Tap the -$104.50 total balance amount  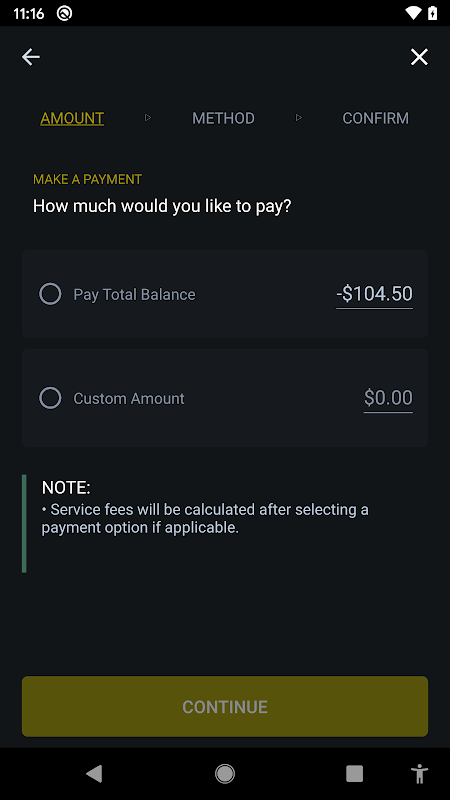(374, 294)
